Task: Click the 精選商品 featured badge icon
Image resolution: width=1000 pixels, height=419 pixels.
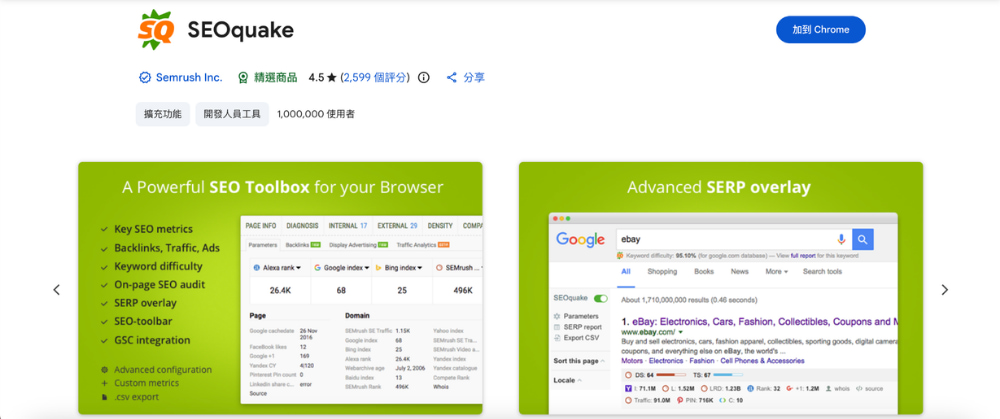Action: pos(242,78)
